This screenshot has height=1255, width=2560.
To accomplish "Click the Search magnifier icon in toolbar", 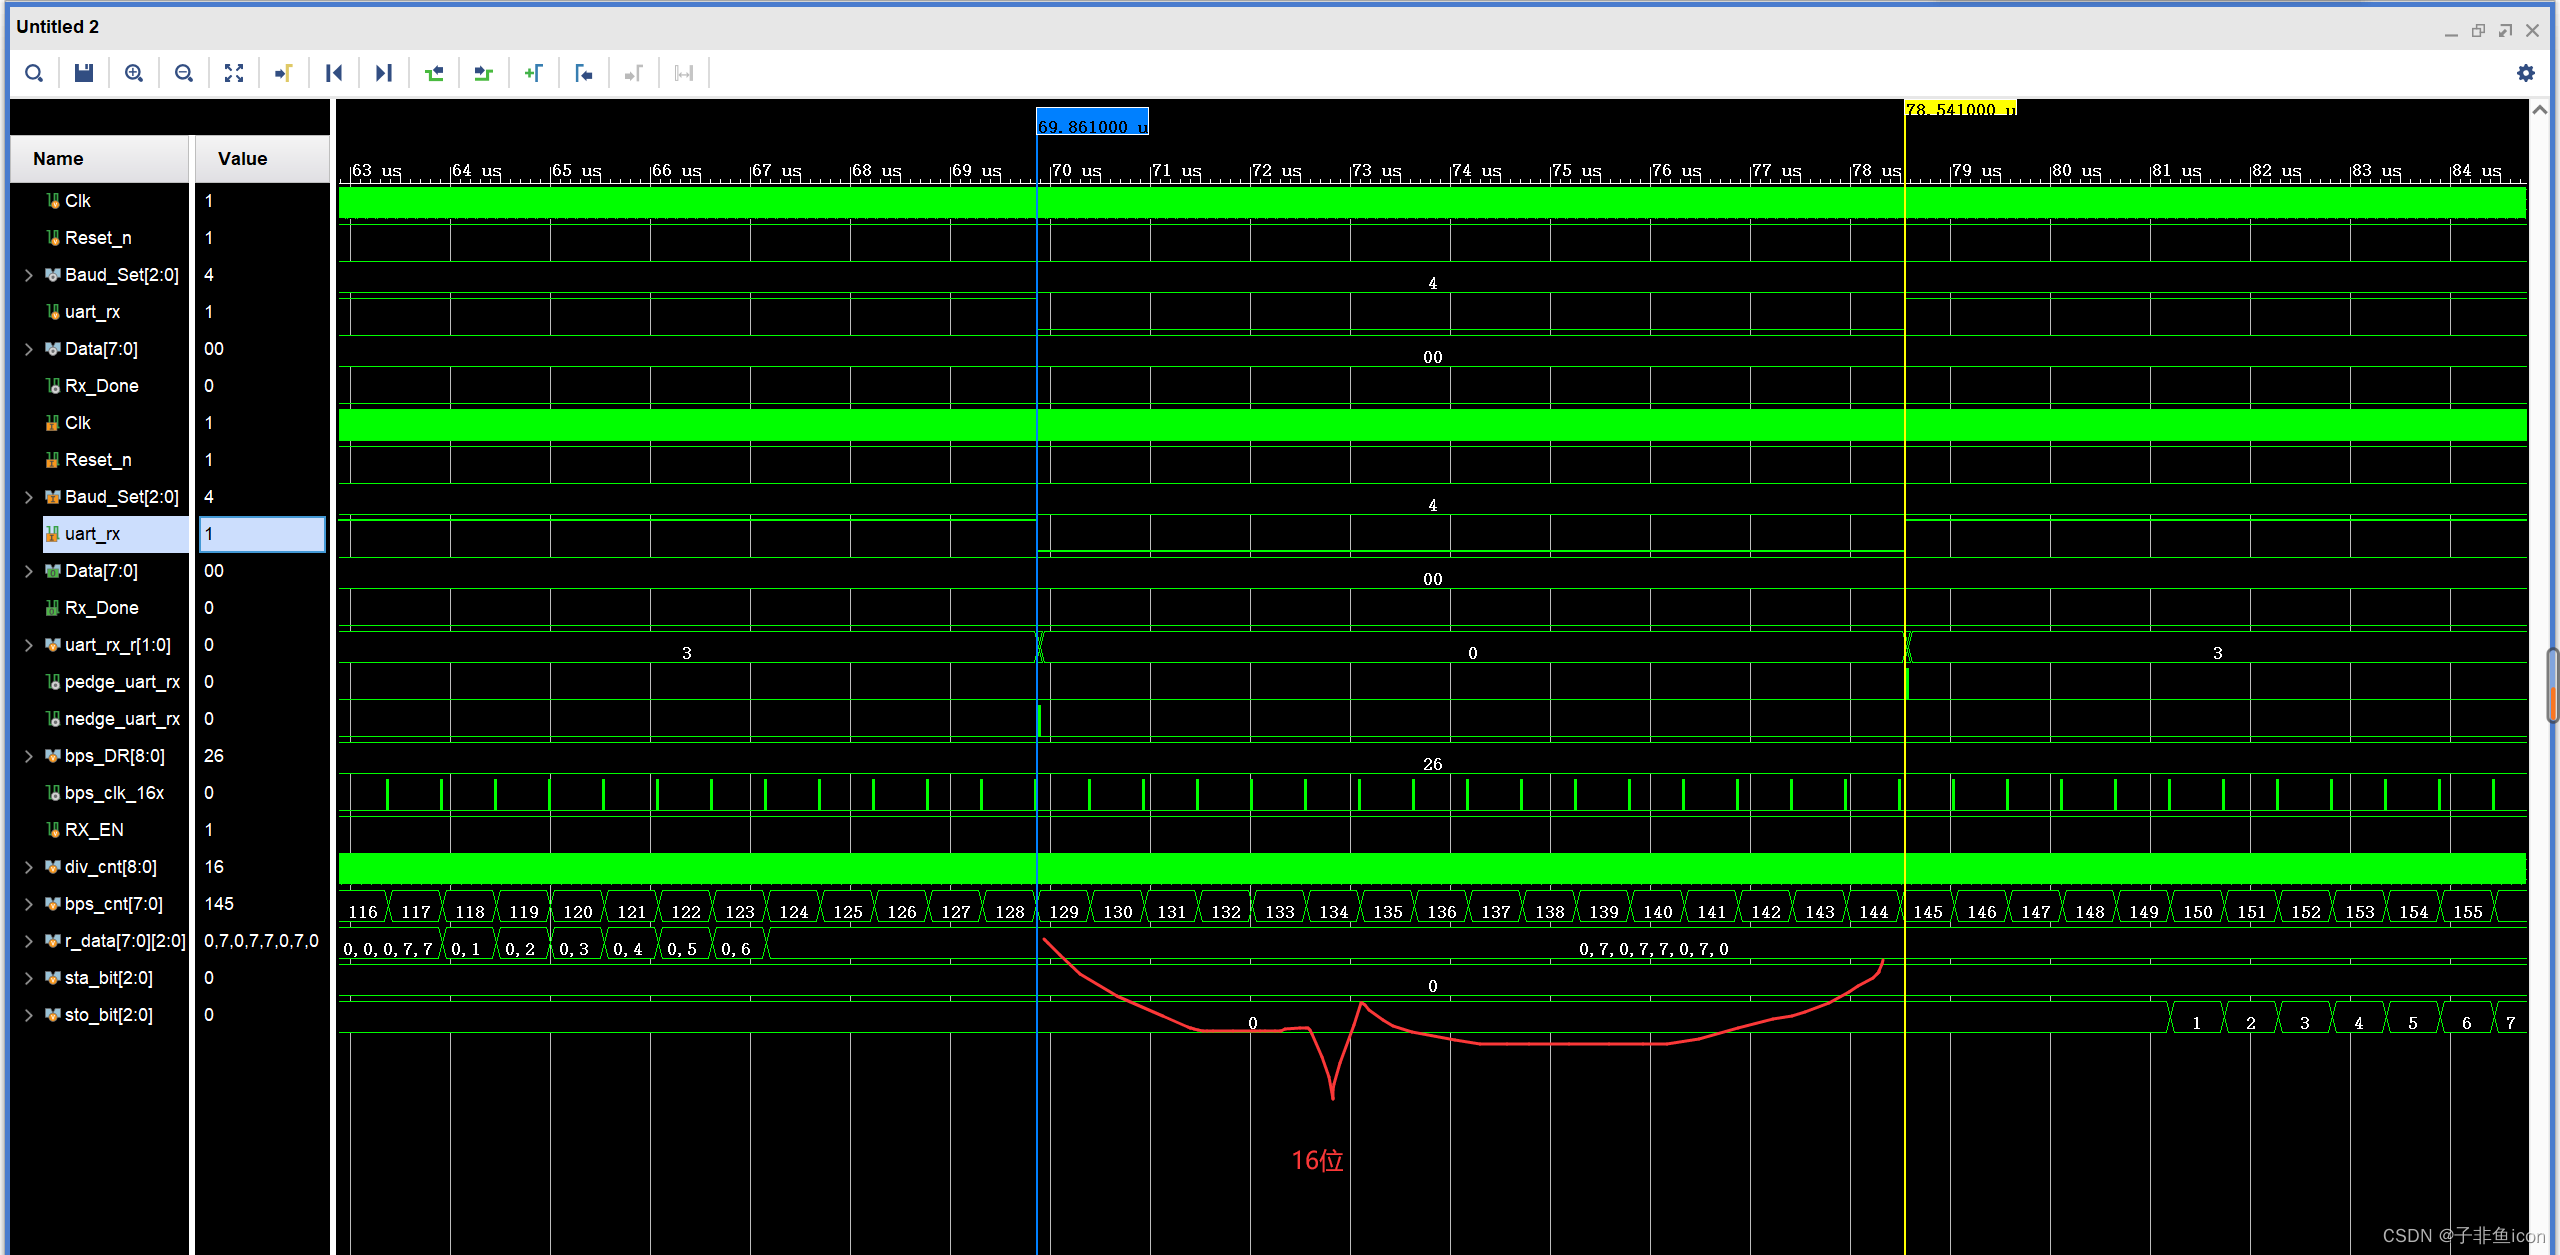I will point(34,73).
